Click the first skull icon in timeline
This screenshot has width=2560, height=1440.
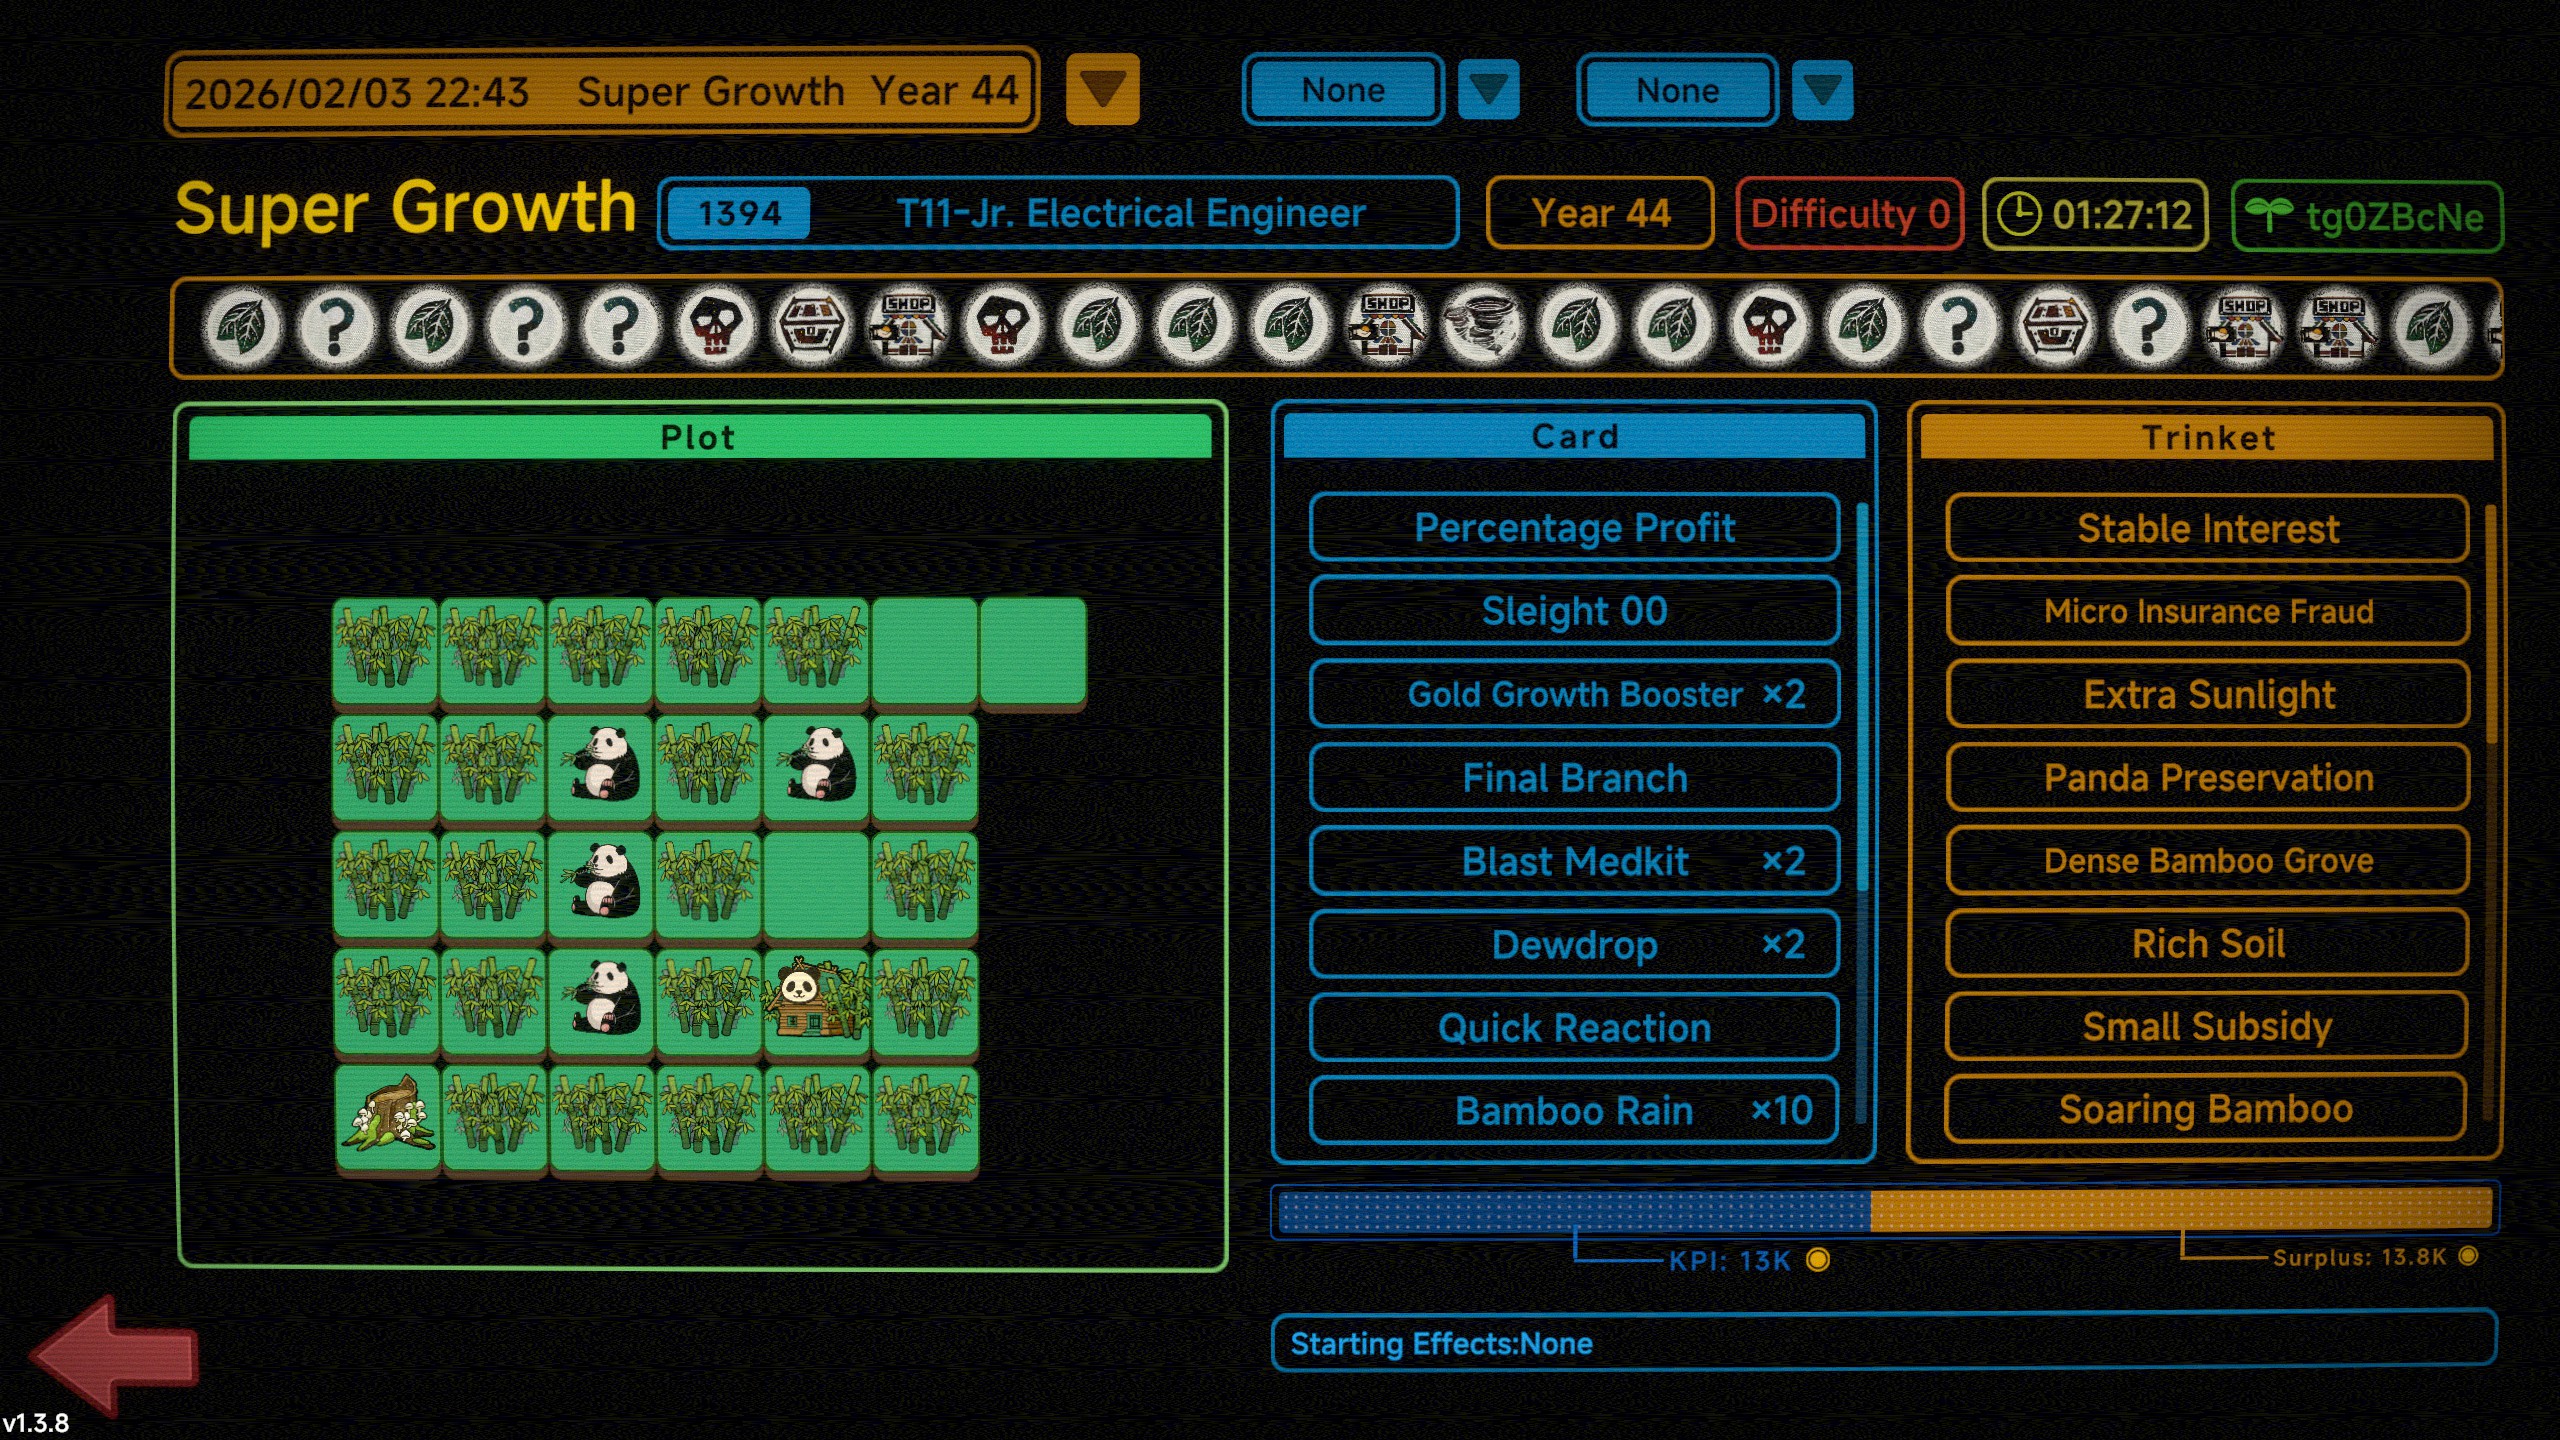(715, 325)
